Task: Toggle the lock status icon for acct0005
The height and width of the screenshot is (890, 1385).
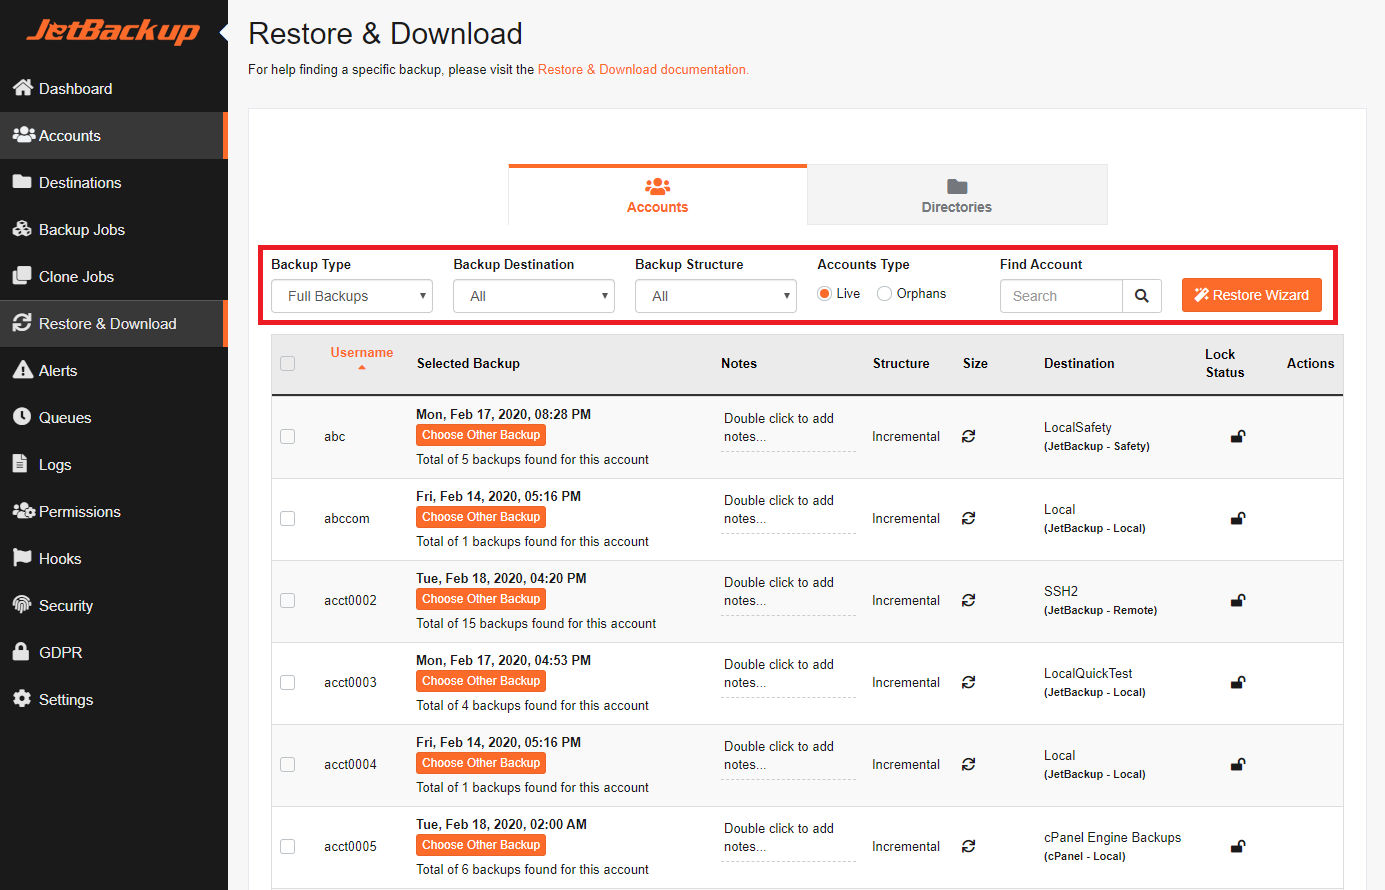Action: pos(1238,846)
